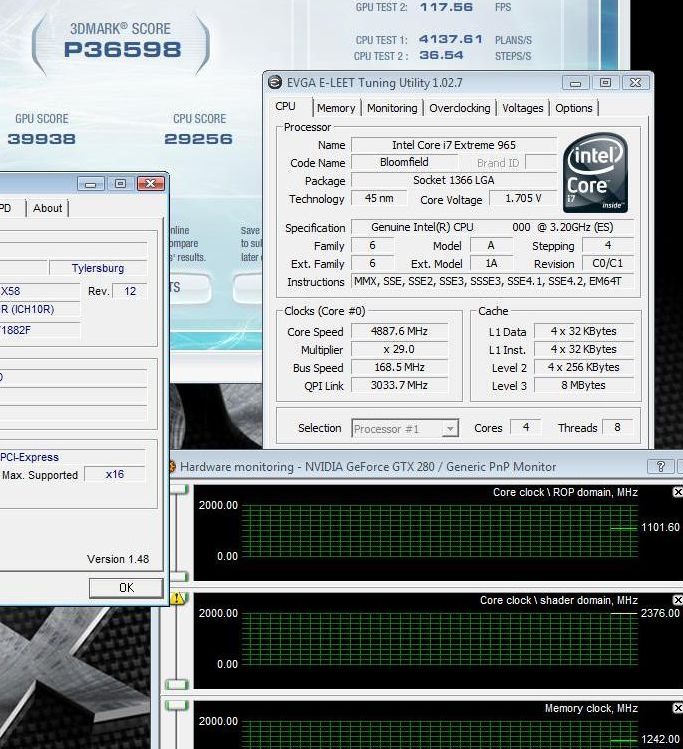Click the Stepping value '4'
683x749 pixels.
point(608,246)
